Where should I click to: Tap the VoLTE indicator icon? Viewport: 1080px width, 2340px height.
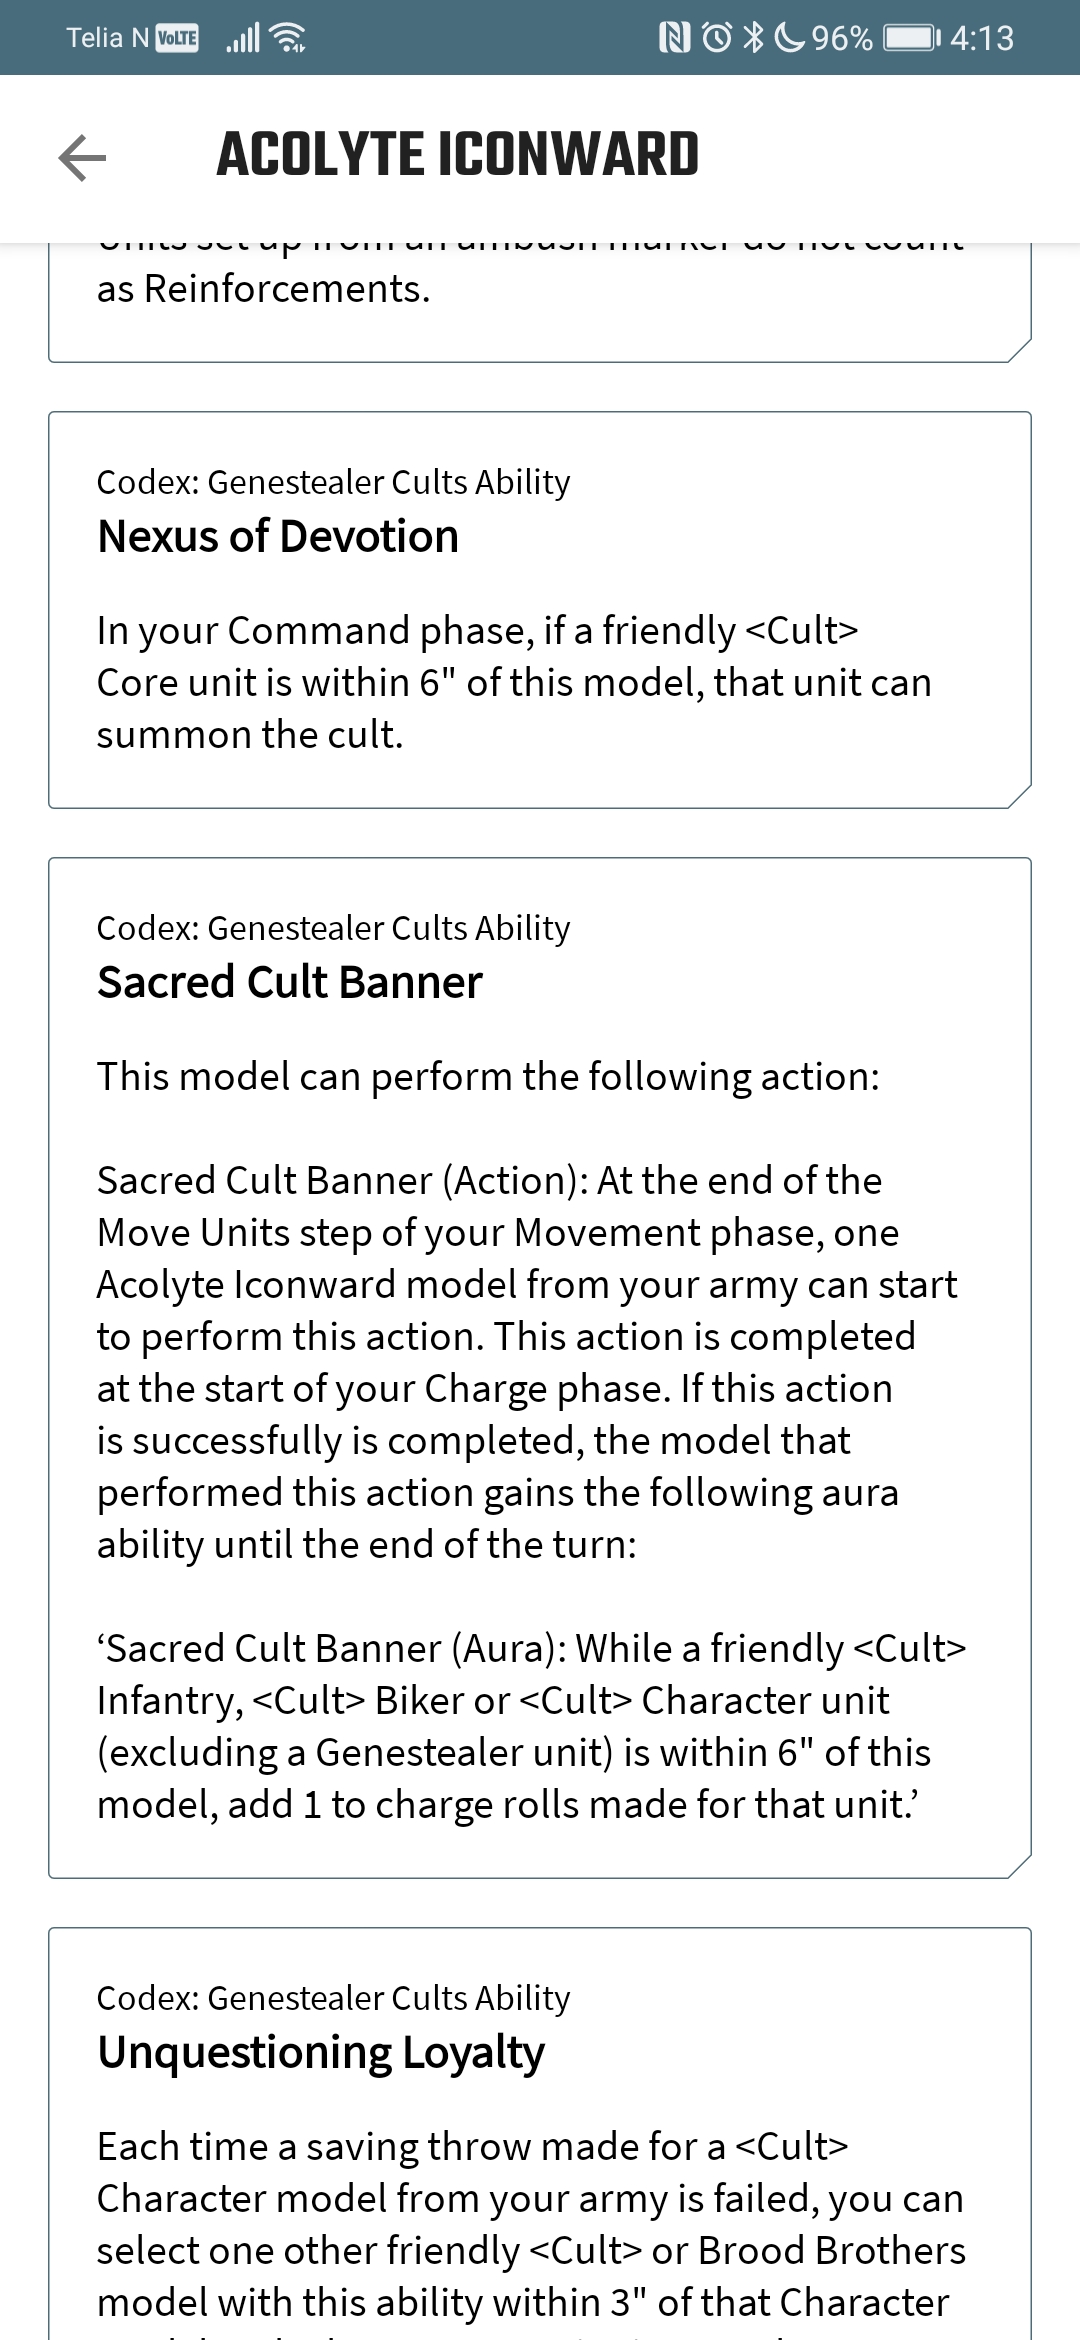point(177,38)
